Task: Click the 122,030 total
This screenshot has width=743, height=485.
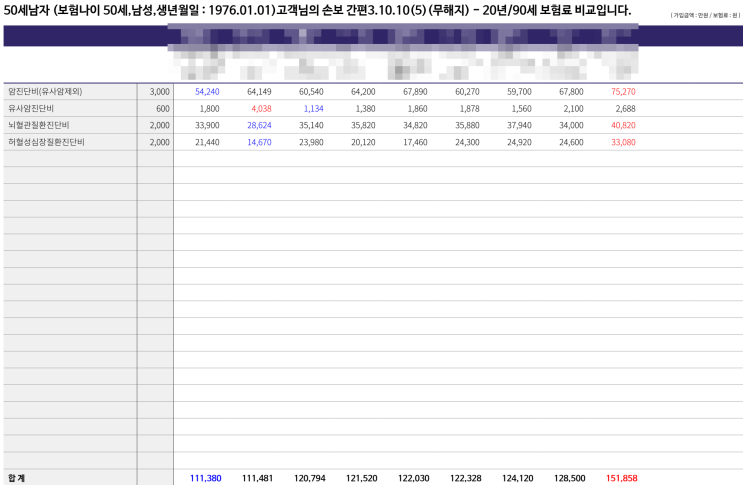Action: tap(414, 478)
